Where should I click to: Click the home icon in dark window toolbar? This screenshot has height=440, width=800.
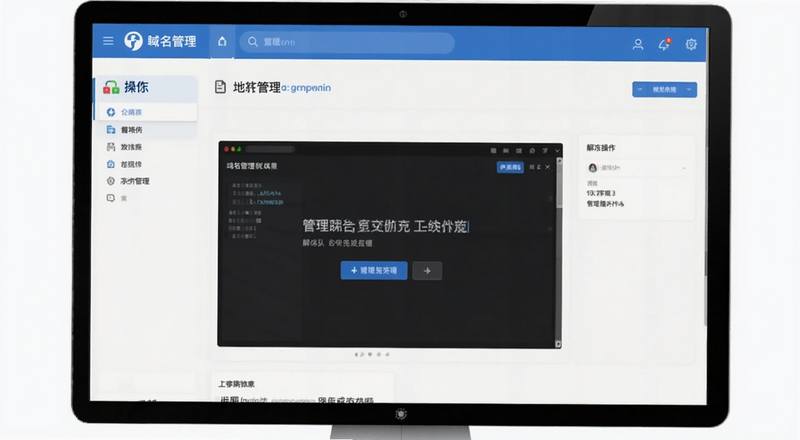pos(532,151)
